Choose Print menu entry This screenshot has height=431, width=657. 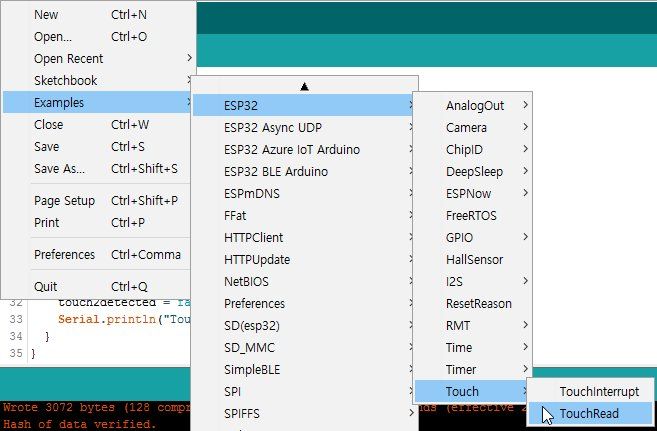[98, 222]
